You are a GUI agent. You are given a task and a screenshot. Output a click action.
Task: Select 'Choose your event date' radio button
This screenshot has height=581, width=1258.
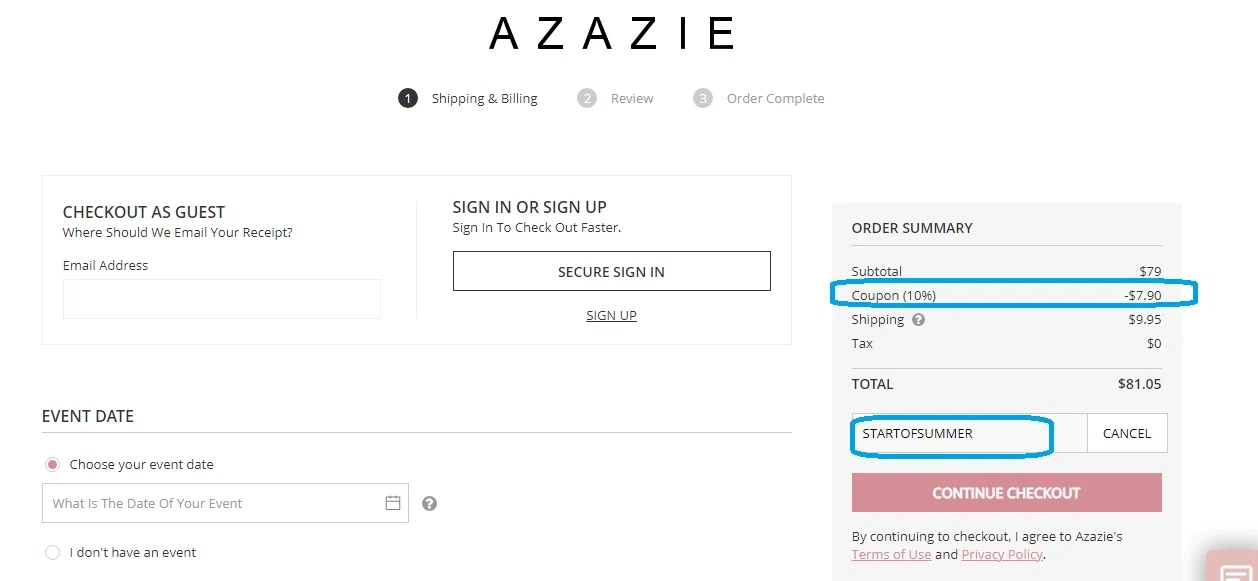coord(53,464)
